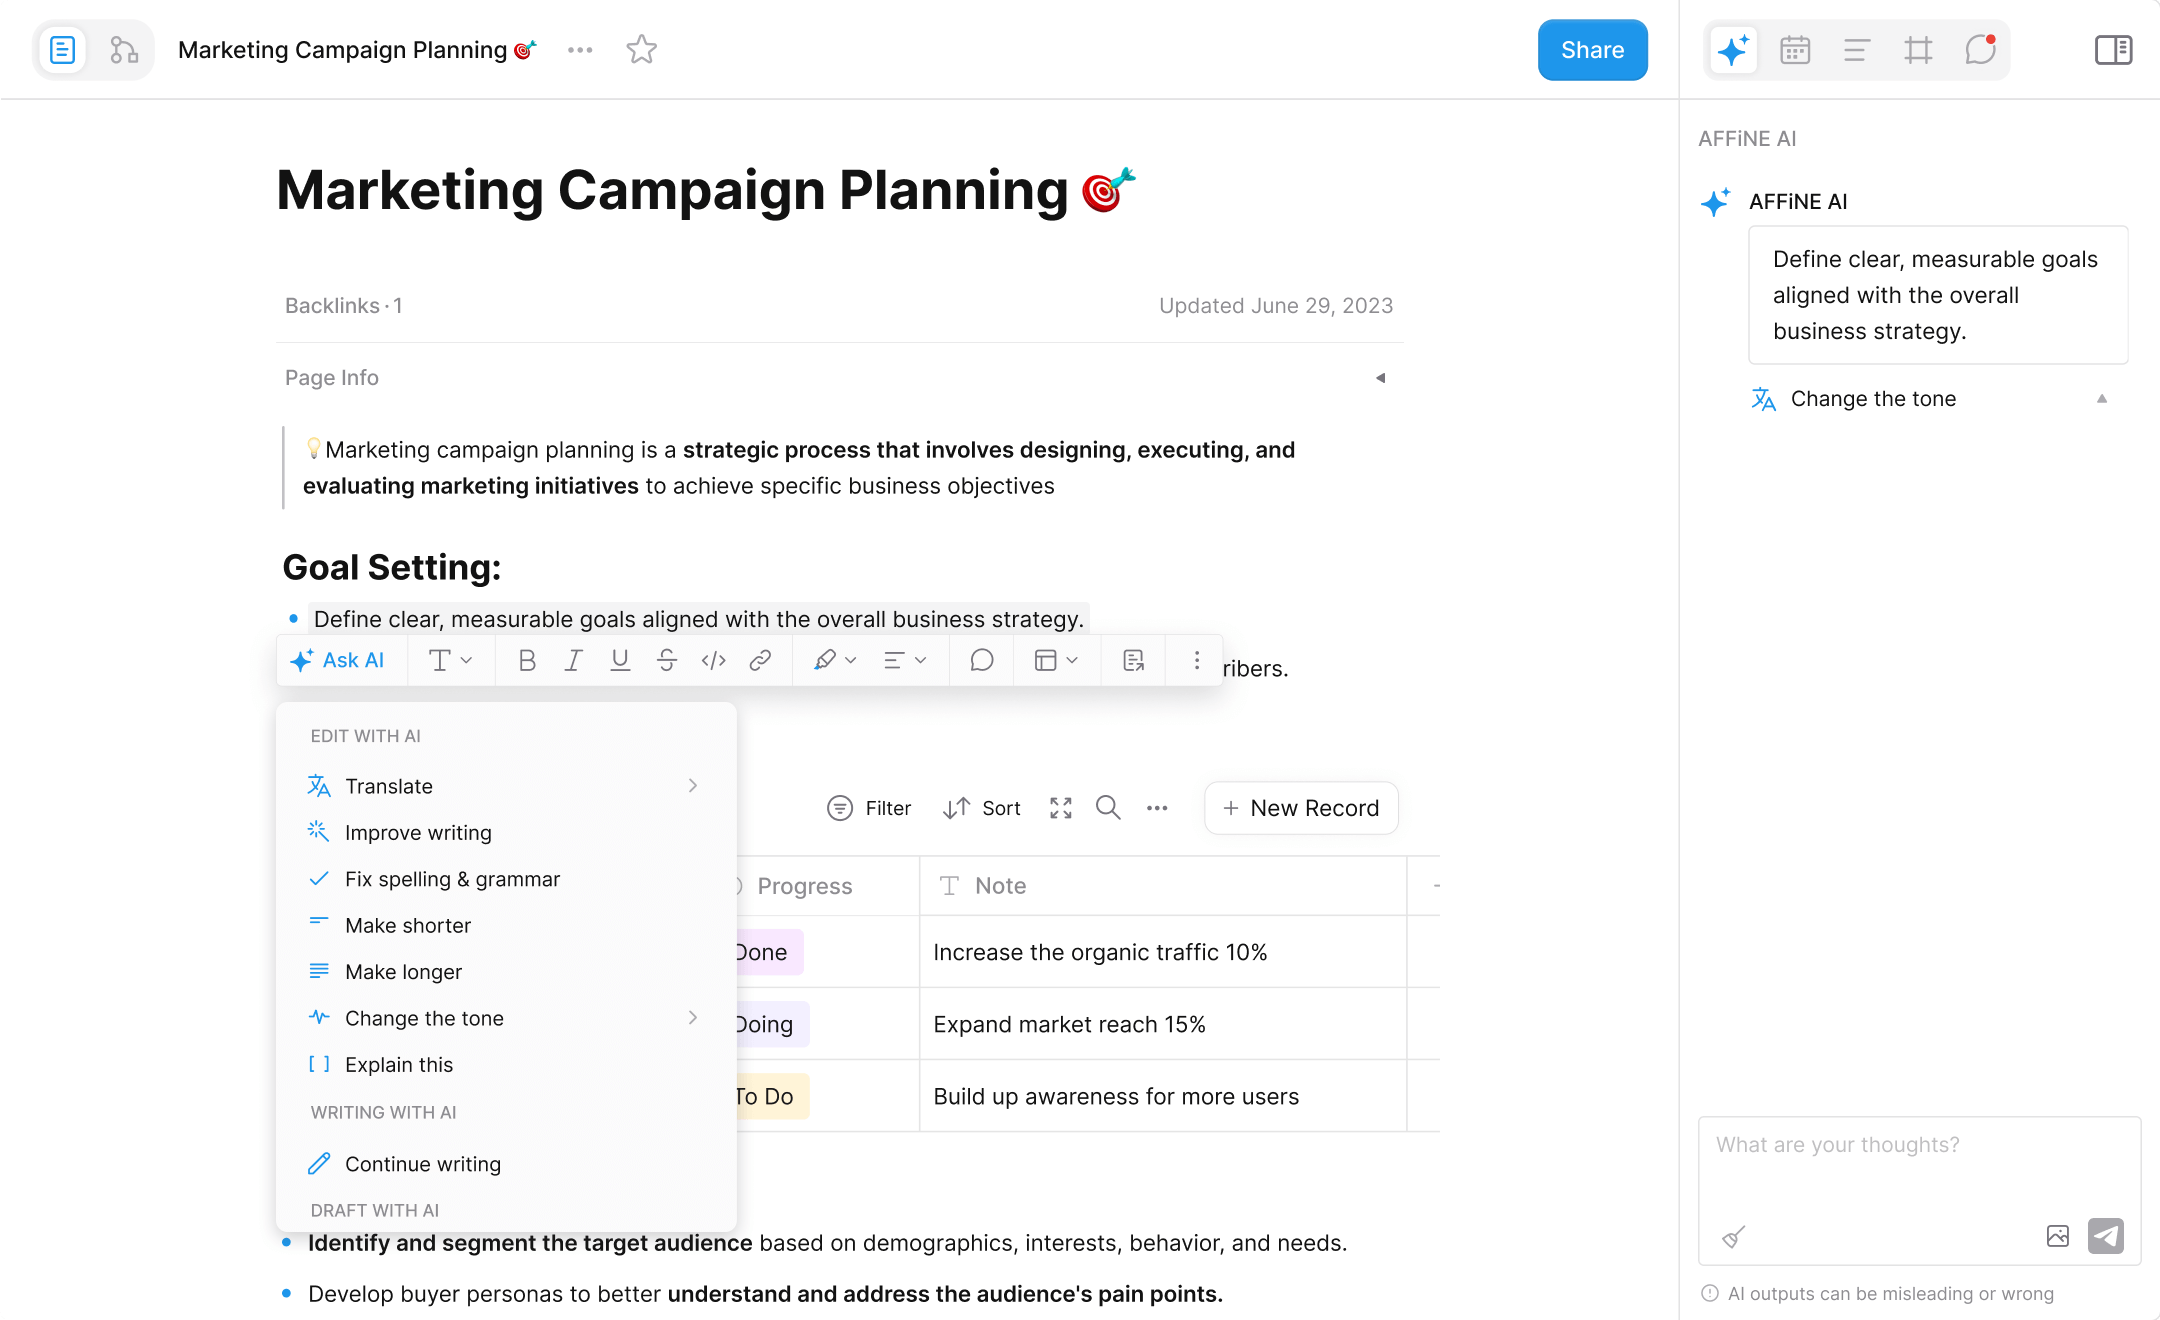Image resolution: width=2160 pixels, height=1320 pixels.
Task: Select Make shorter from the AI menu
Action: pyautogui.click(x=408, y=925)
